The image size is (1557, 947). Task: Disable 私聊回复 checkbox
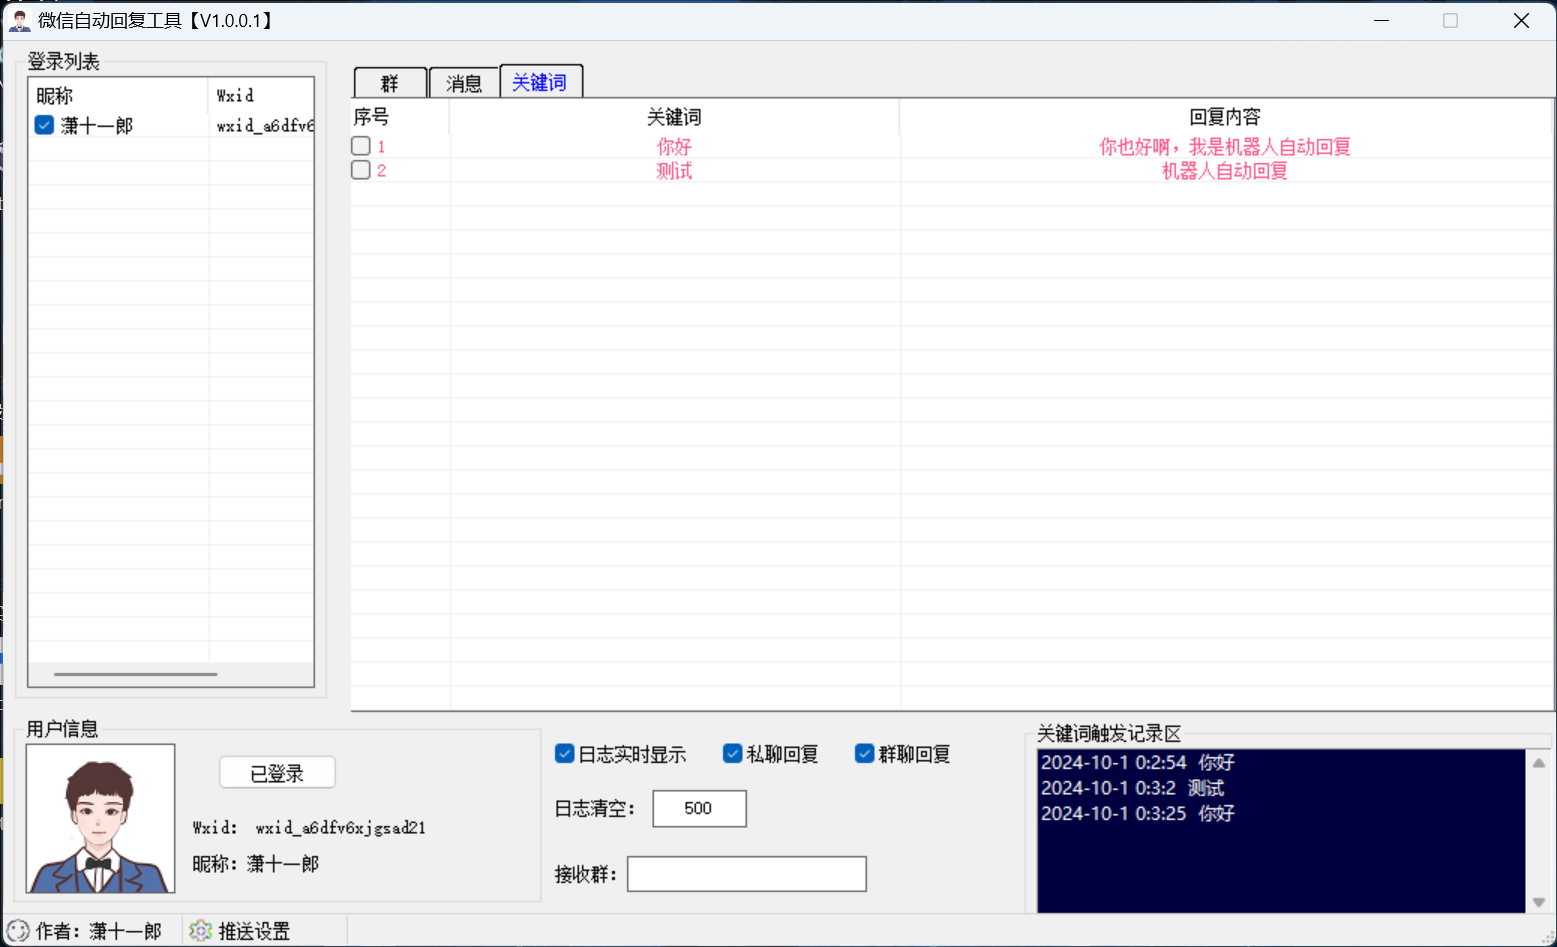pyautogui.click(x=733, y=754)
